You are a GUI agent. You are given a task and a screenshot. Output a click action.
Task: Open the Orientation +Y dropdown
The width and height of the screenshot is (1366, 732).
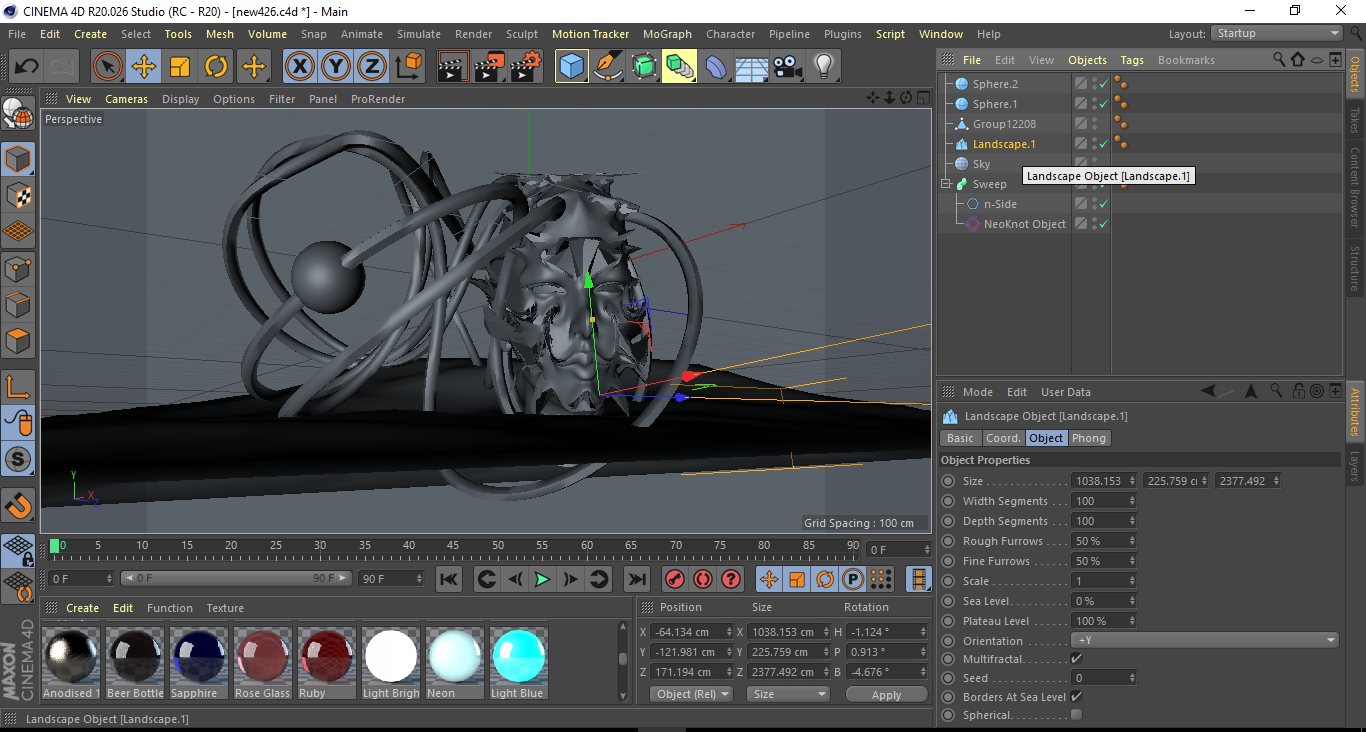[x=1205, y=641]
